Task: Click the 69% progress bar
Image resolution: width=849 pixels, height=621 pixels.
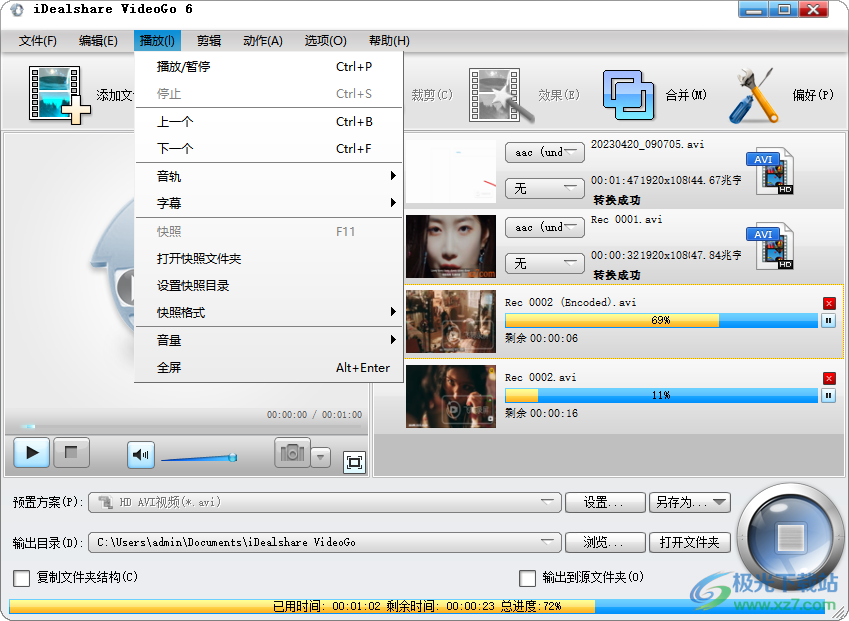Action: 661,321
